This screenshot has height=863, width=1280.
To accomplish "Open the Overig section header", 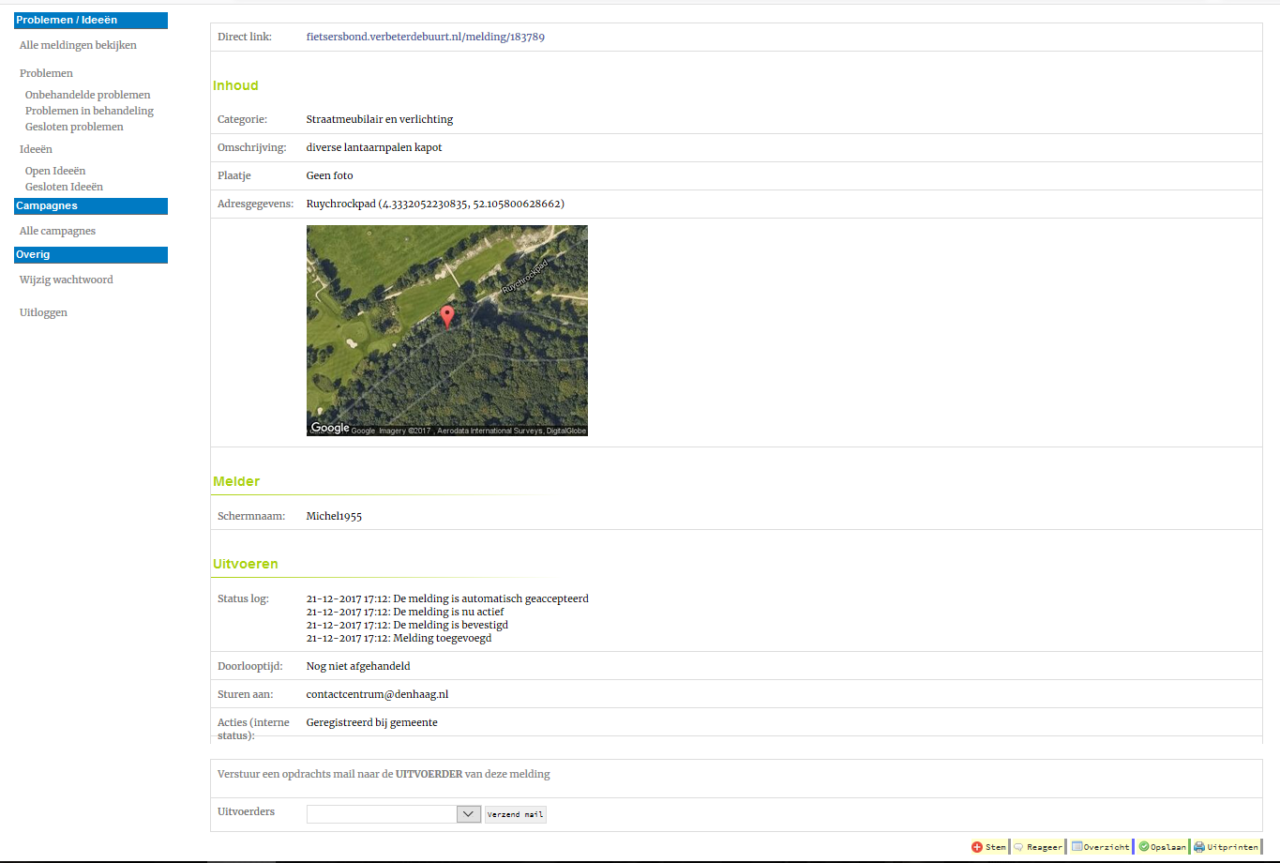I will point(91,255).
